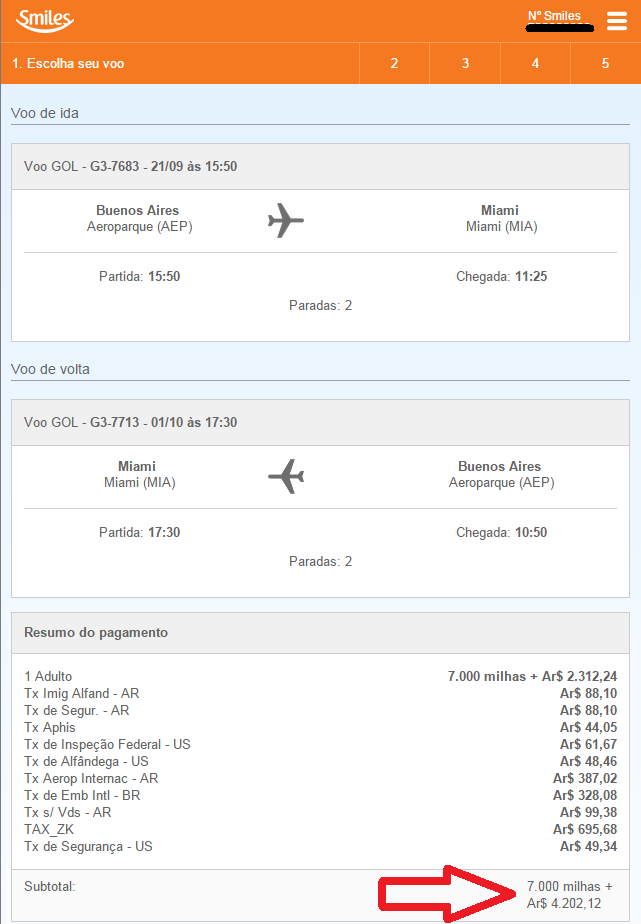Select step 2 in progress bar
641x924 pixels.
[394, 63]
